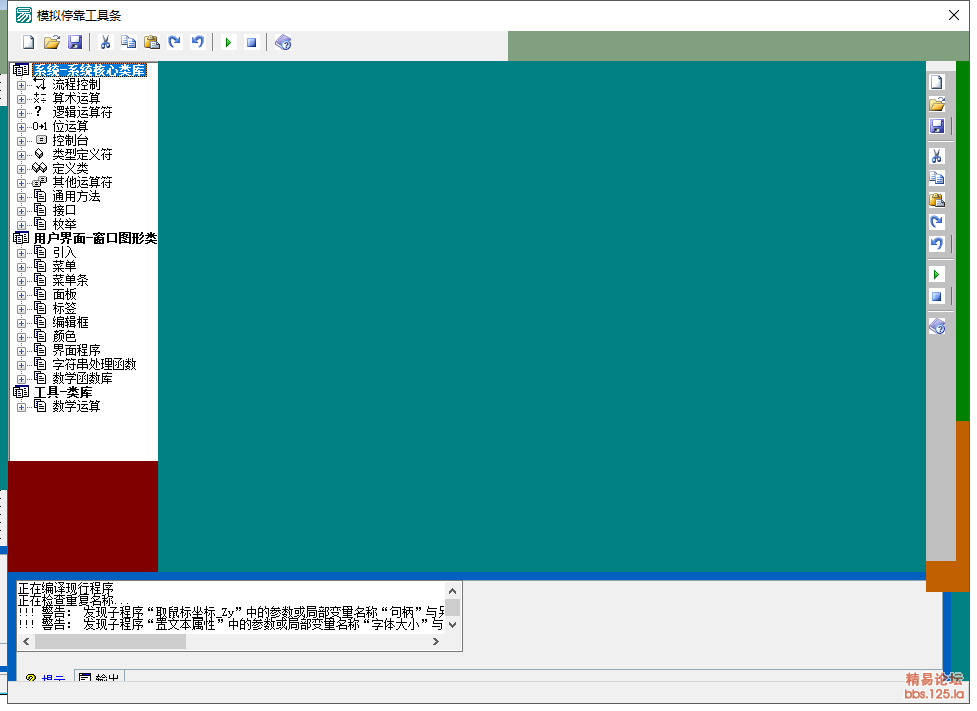Select the 引入 tree item

(x=64, y=252)
